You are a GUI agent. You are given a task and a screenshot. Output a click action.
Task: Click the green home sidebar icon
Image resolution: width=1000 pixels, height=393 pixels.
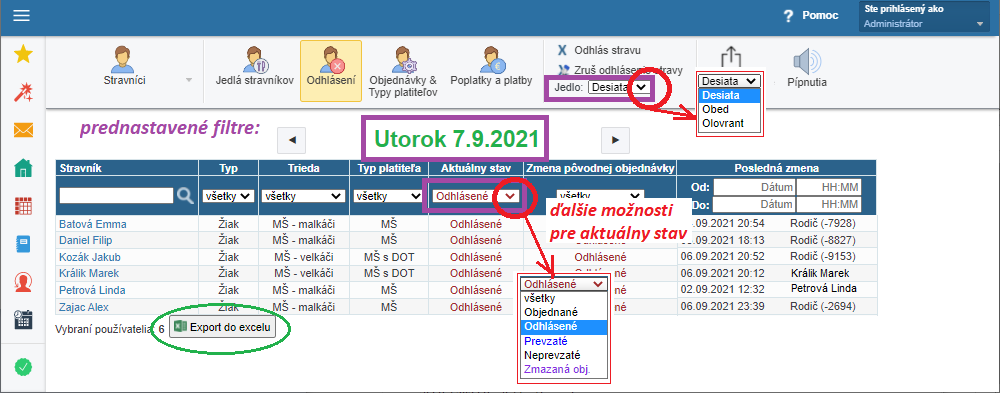coord(23,168)
